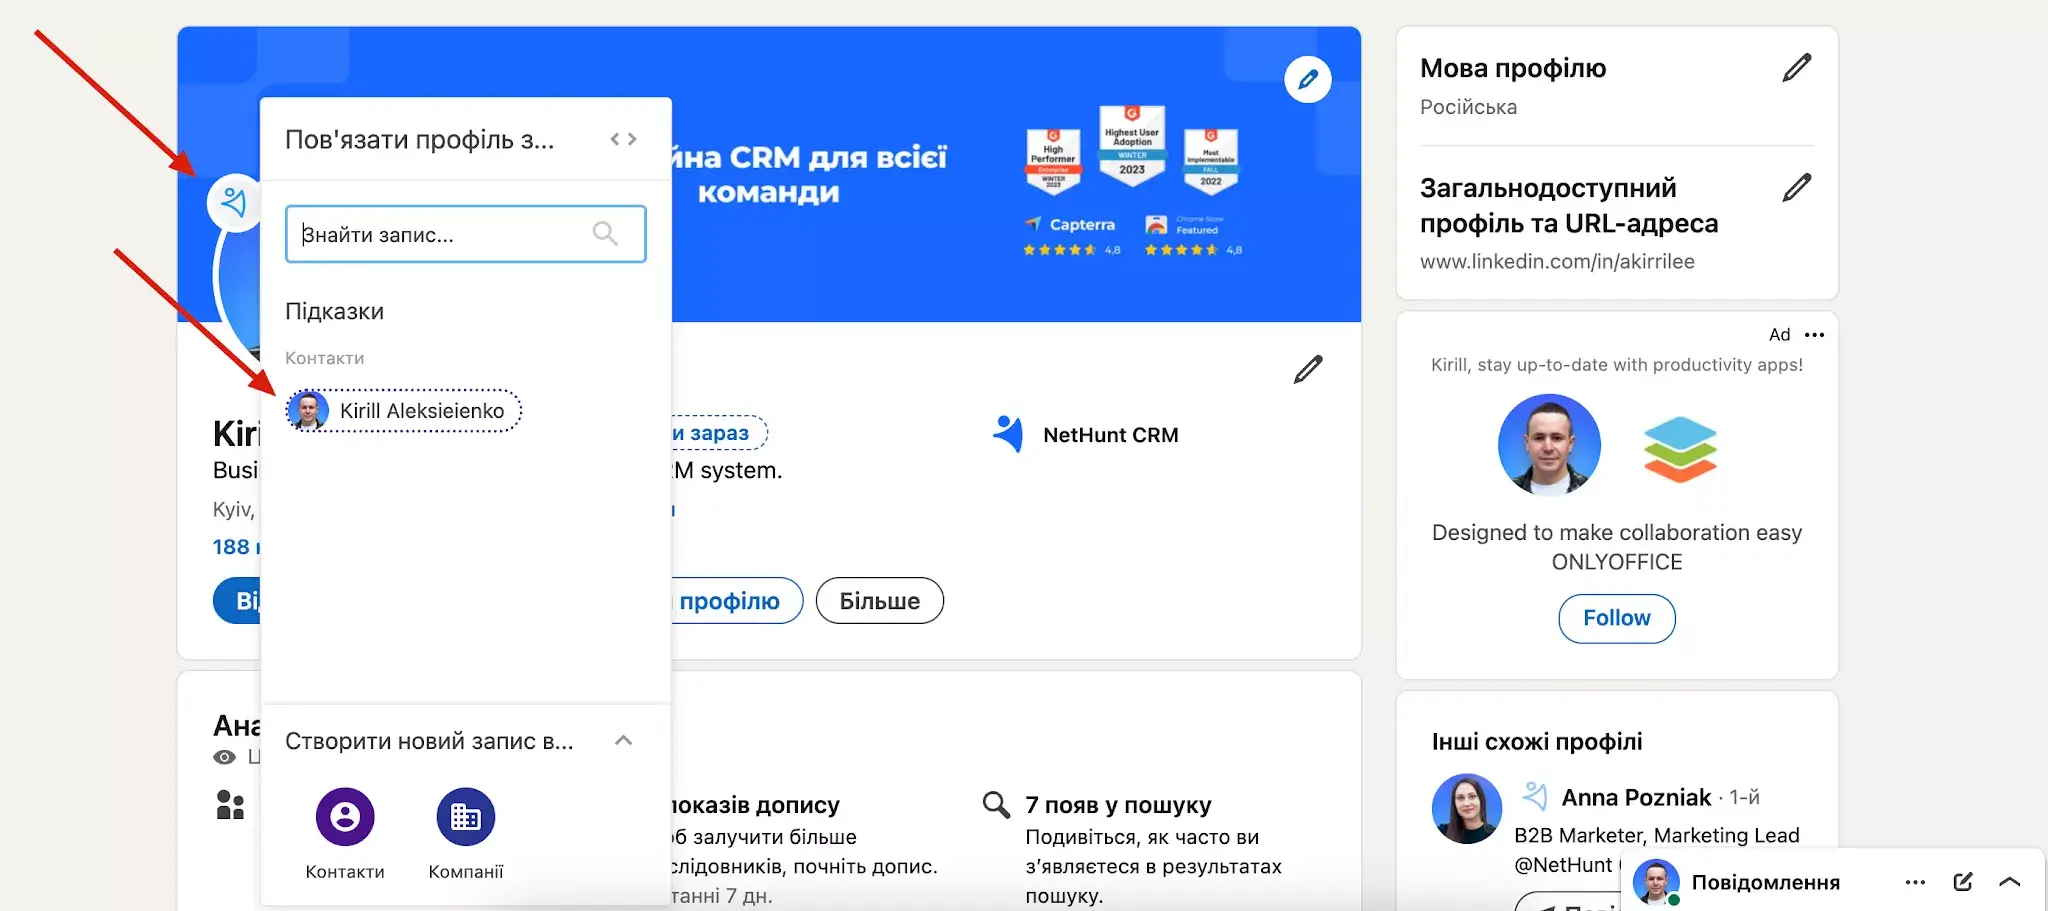Click the search appearances magnifier icon
The width and height of the screenshot is (2048, 911).
point(996,805)
